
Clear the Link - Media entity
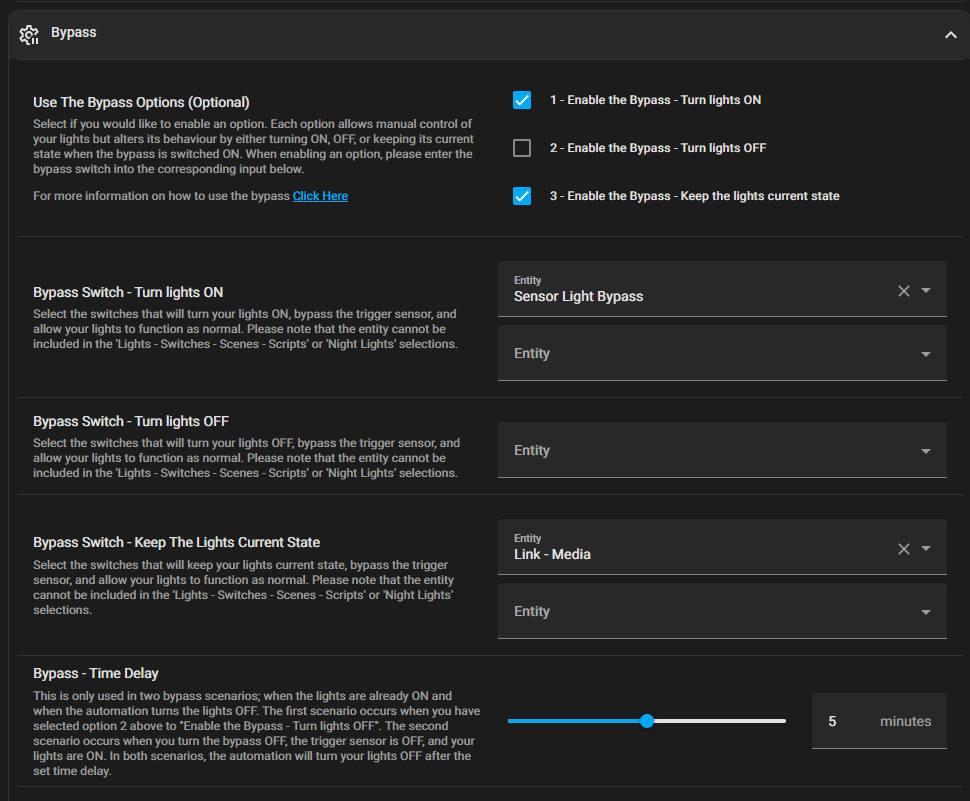(x=904, y=549)
